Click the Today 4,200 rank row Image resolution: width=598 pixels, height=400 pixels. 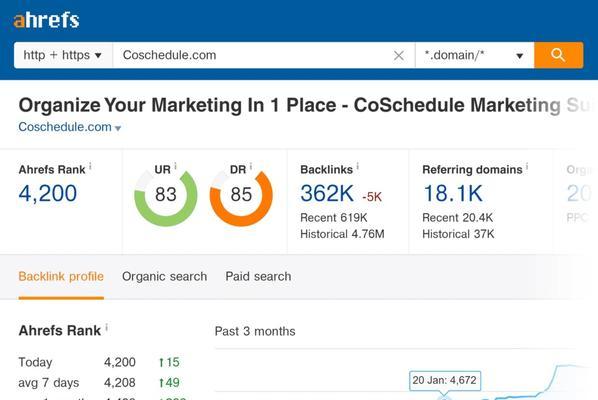[99, 362]
